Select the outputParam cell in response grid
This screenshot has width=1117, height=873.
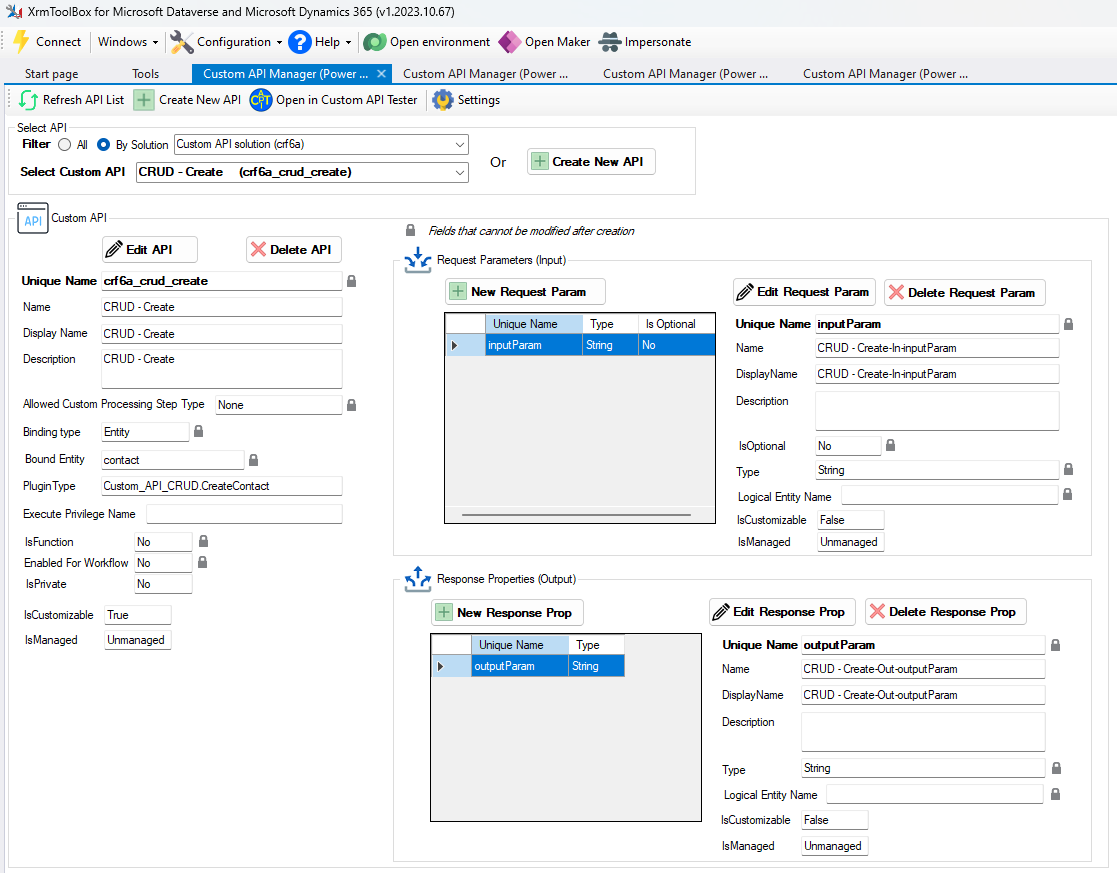pos(520,666)
